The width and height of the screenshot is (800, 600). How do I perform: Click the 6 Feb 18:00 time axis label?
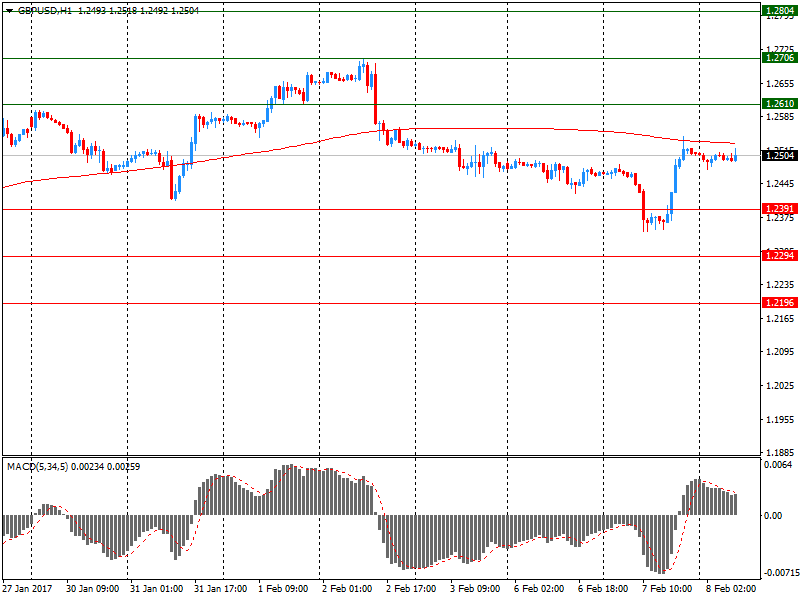tap(603, 589)
